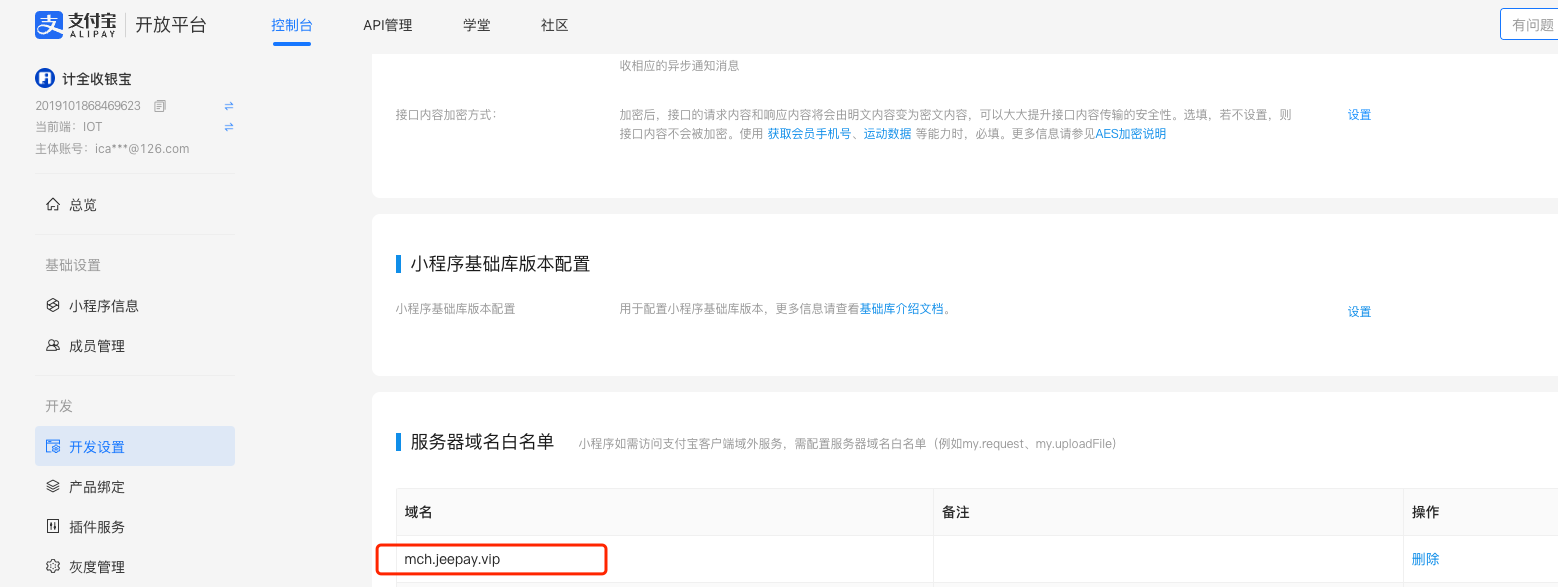Switch to 控制台 tab
Image resolution: width=1558 pixels, height=587 pixels.
click(x=291, y=25)
